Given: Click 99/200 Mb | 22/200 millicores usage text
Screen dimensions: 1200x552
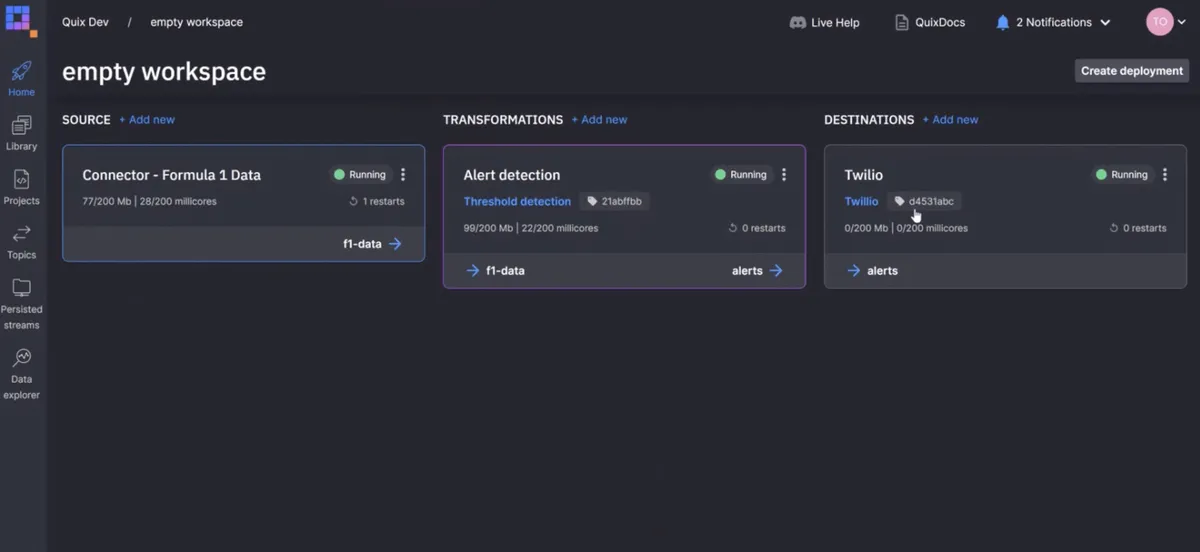Looking at the screenshot, I should pos(530,229).
